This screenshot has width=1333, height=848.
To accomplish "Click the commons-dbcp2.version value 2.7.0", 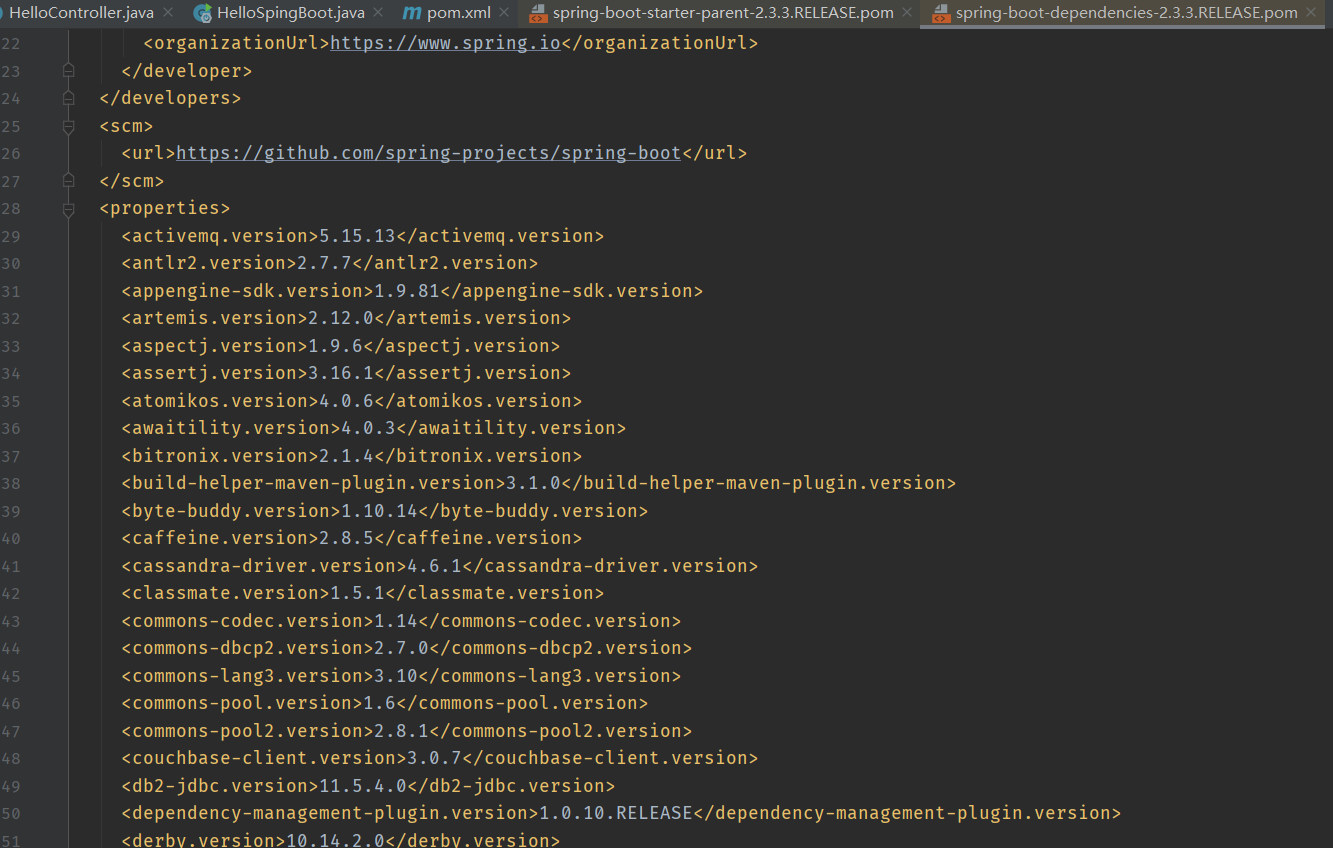I will (401, 648).
